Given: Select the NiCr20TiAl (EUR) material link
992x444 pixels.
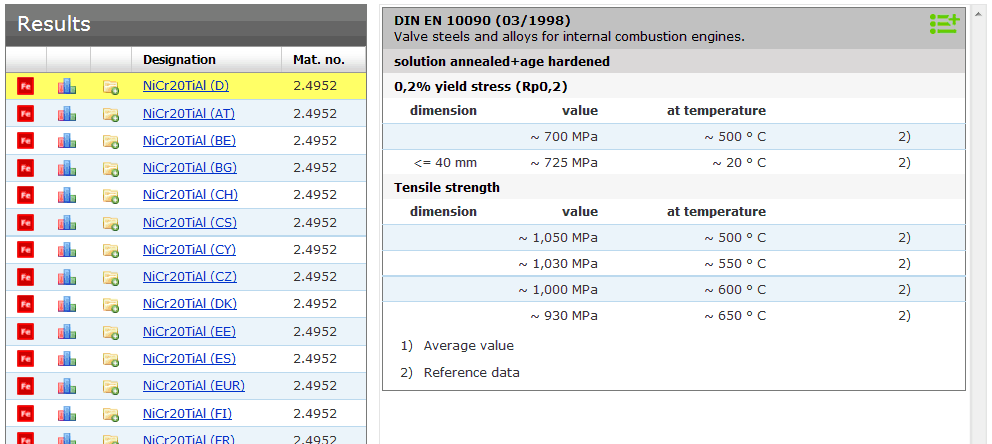Looking at the screenshot, I should tap(193, 386).
